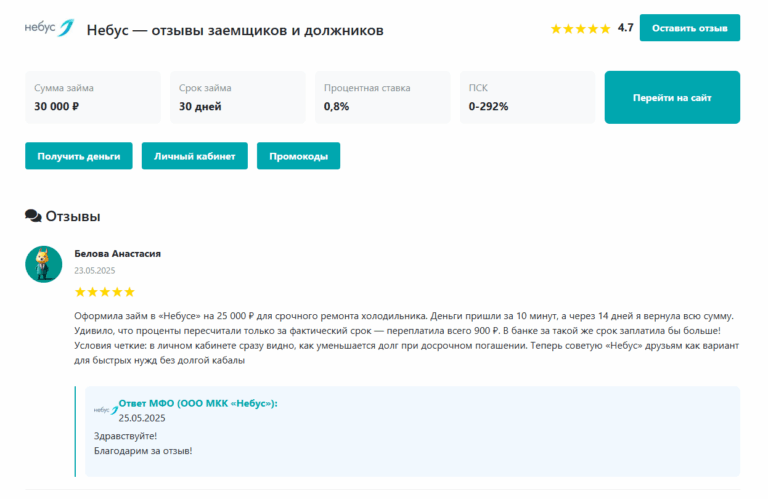Click the header star rating next to 4.7

tap(580, 28)
